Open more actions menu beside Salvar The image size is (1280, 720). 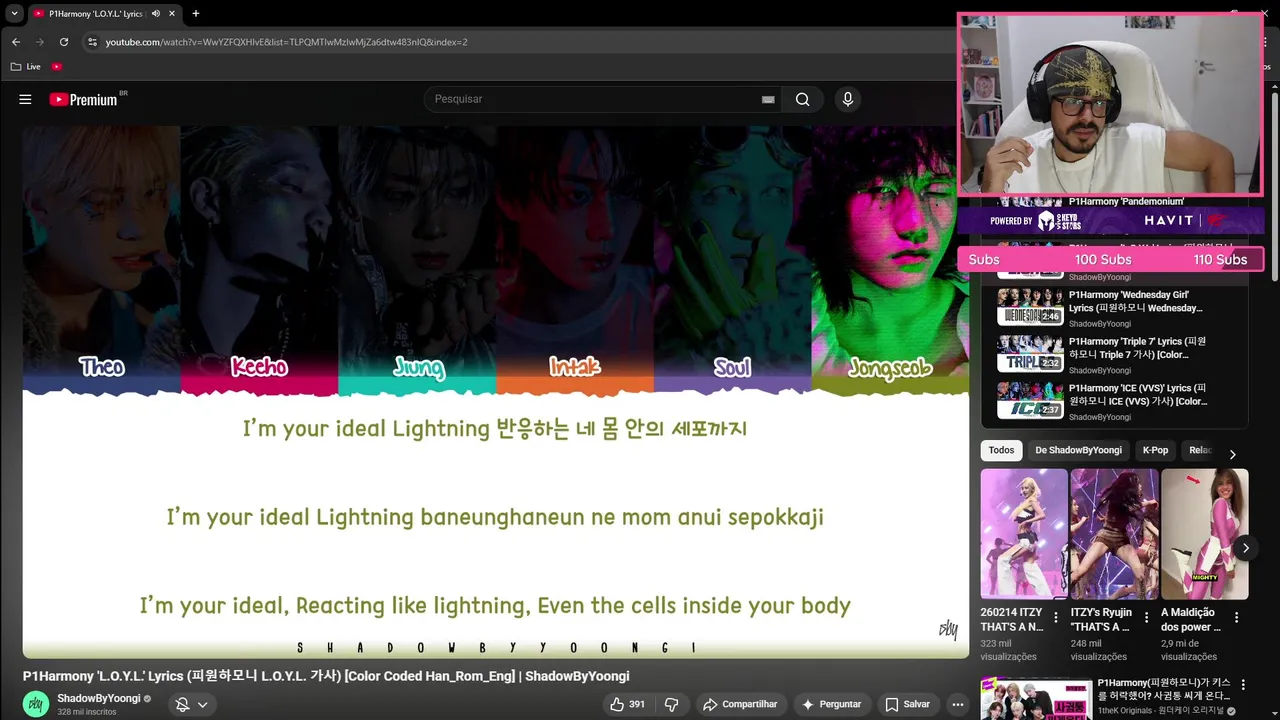tap(958, 704)
